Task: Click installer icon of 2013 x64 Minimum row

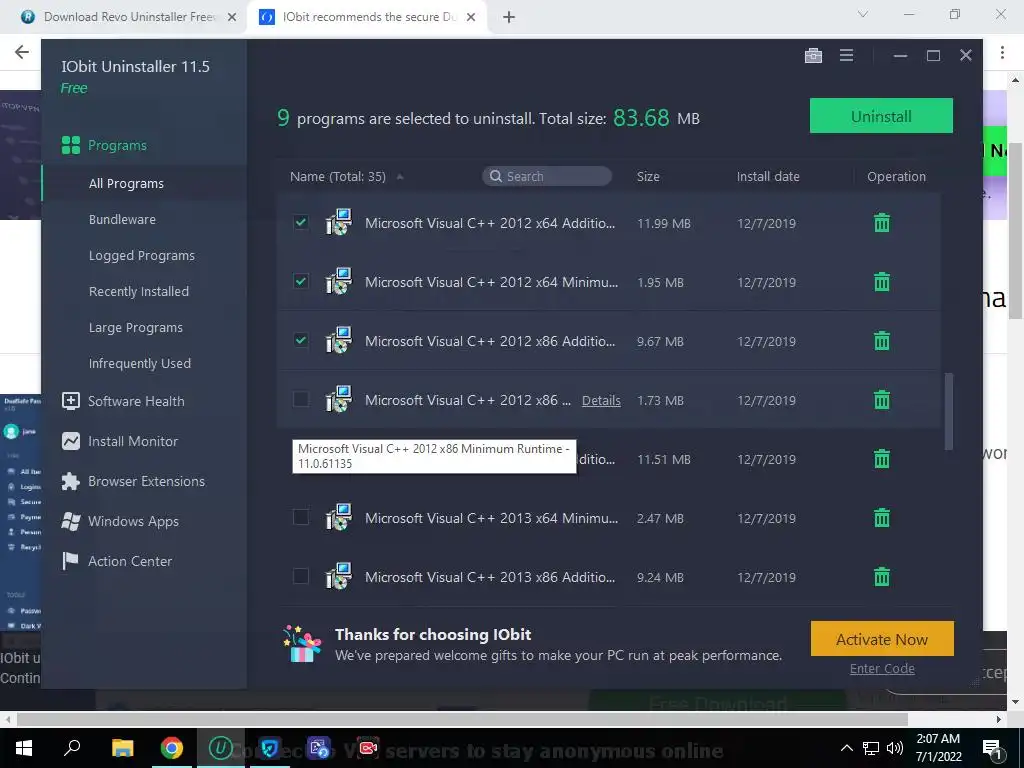Action: tap(339, 517)
